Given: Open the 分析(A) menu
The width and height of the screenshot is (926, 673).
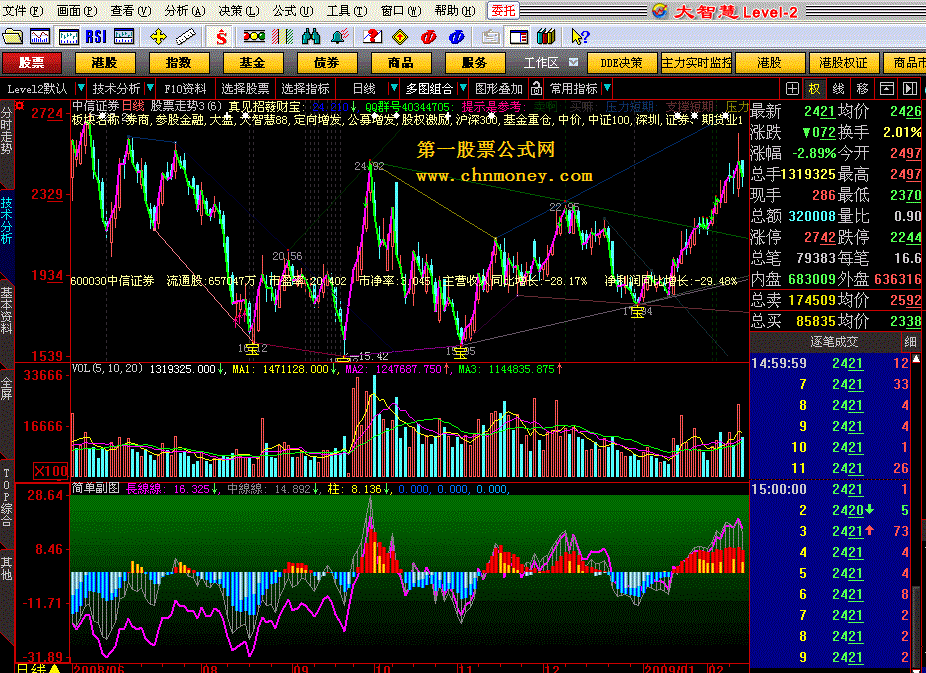Looking at the screenshot, I should [x=185, y=11].
